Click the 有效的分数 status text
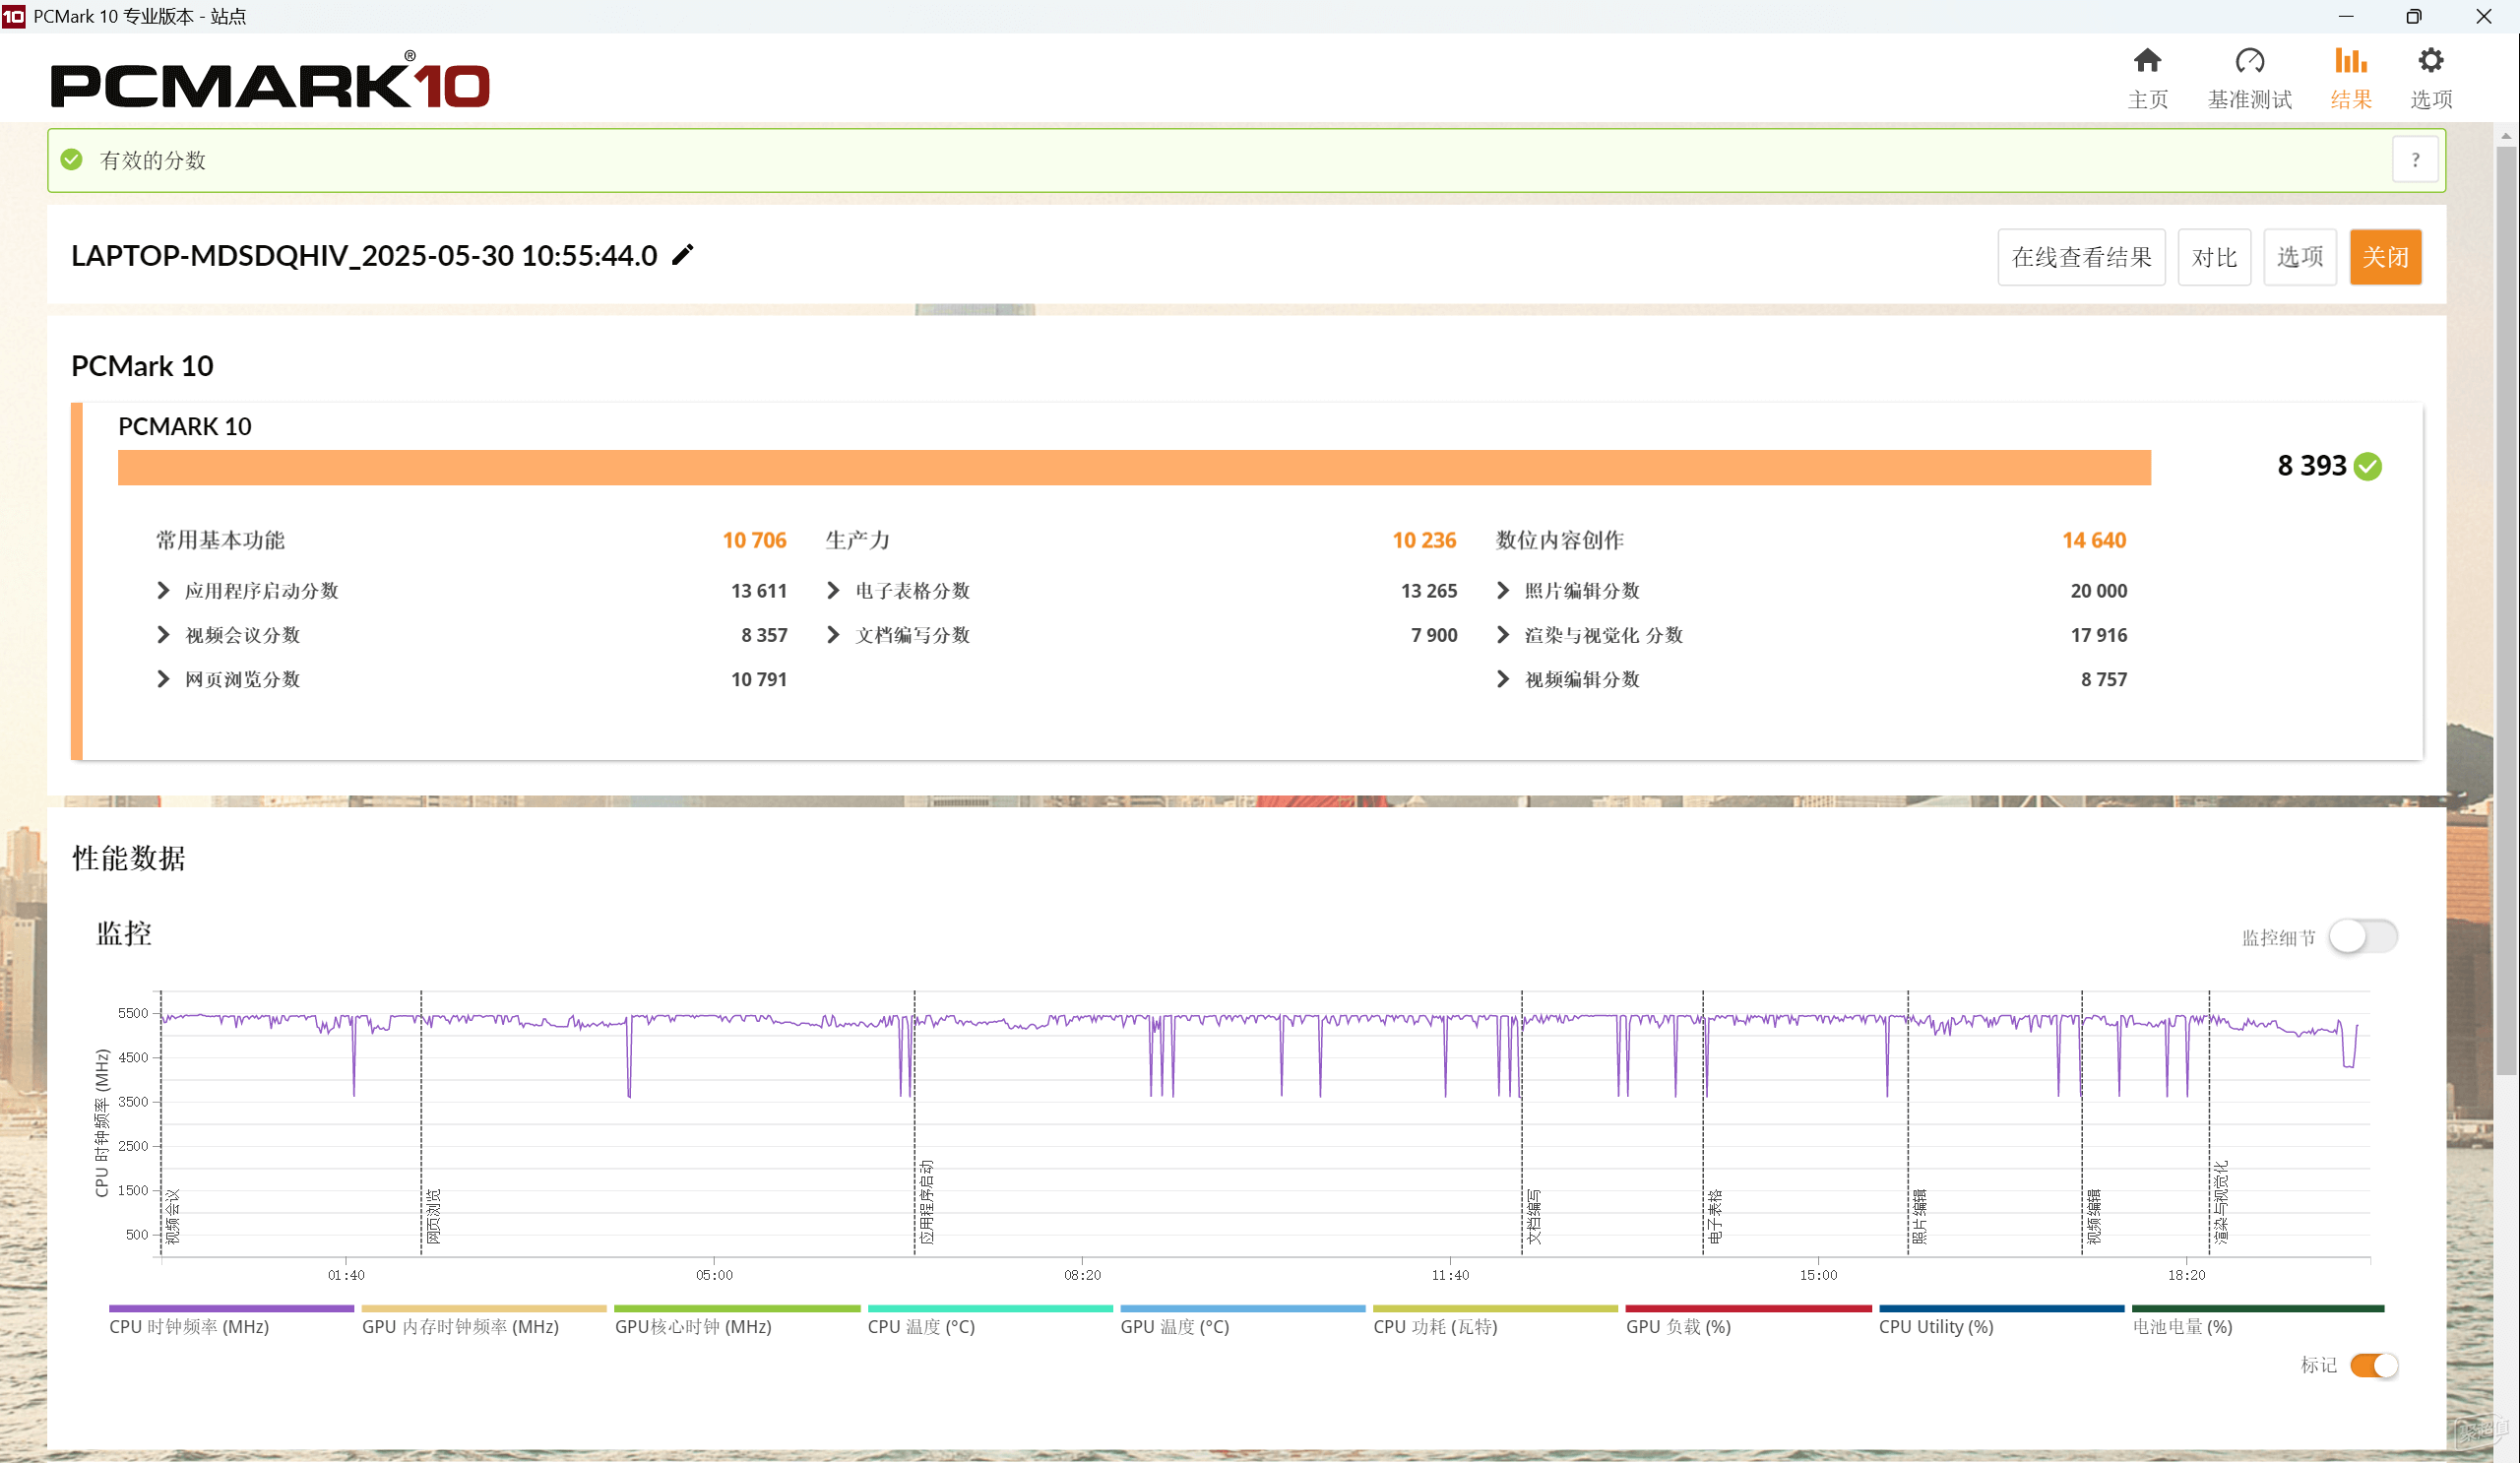The width and height of the screenshot is (2520, 1463). [153, 160]
